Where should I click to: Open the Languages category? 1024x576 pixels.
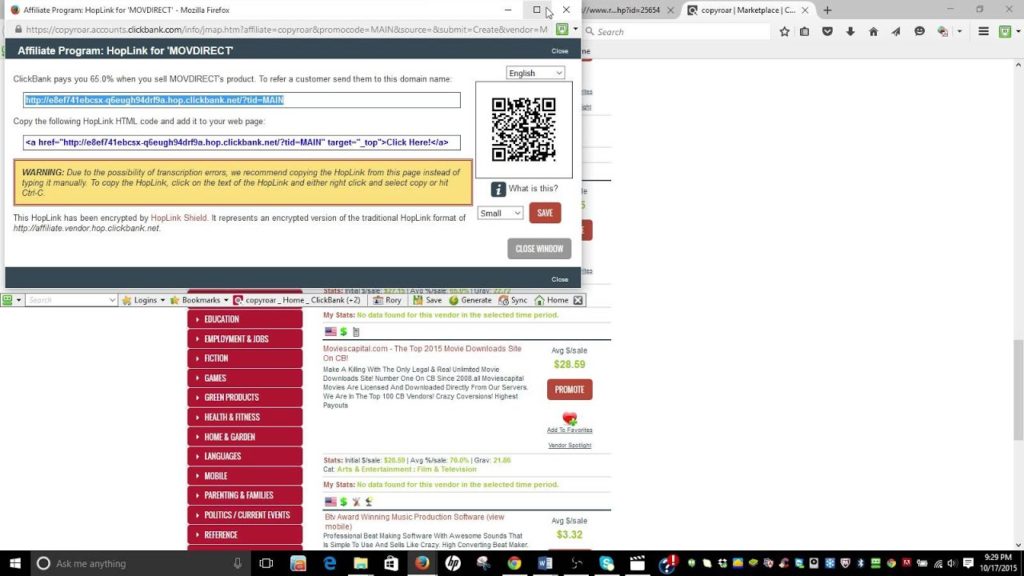245,456
